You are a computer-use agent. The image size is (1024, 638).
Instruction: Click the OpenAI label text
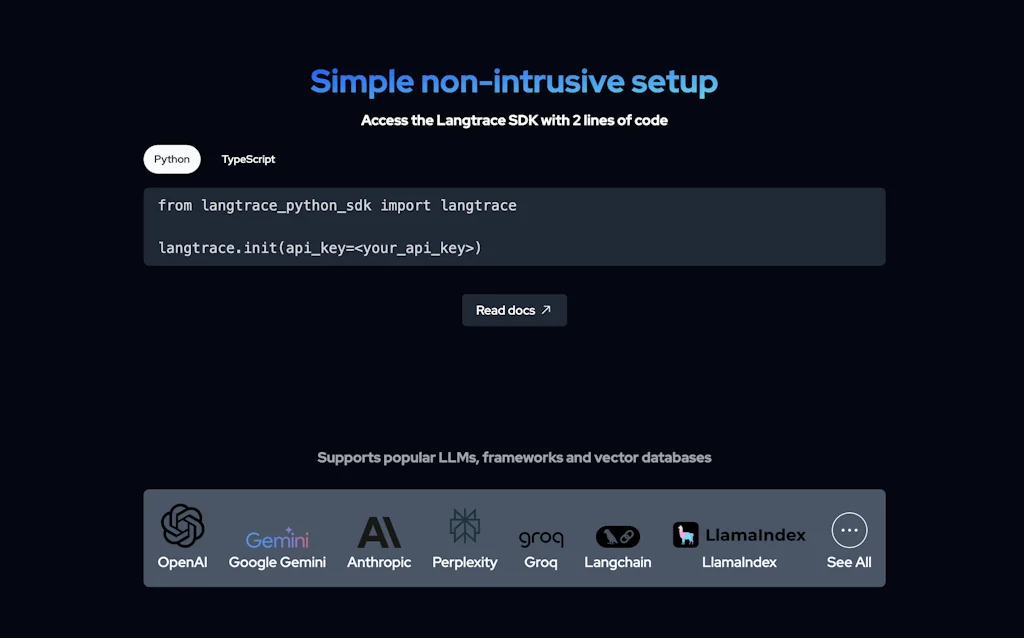coord(182,562)
